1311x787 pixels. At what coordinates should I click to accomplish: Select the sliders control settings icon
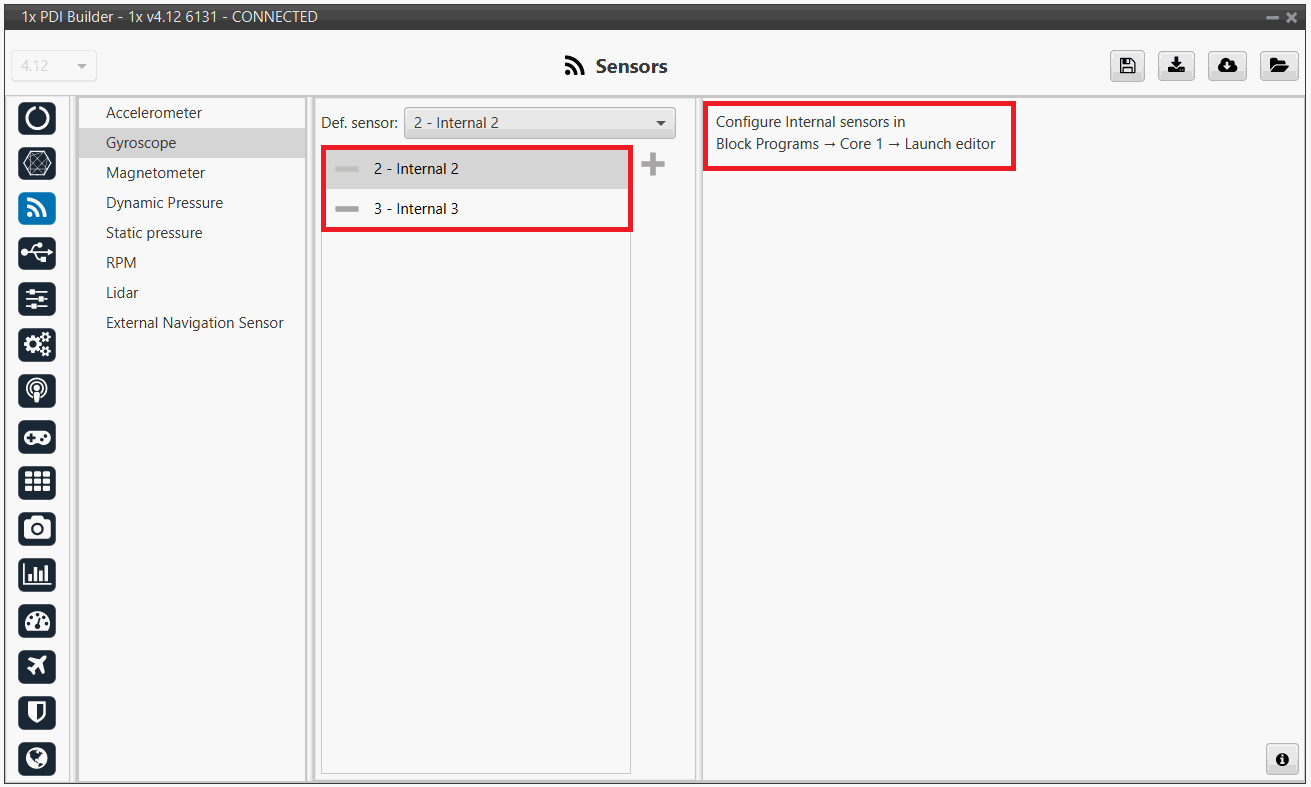pos(37,299)
